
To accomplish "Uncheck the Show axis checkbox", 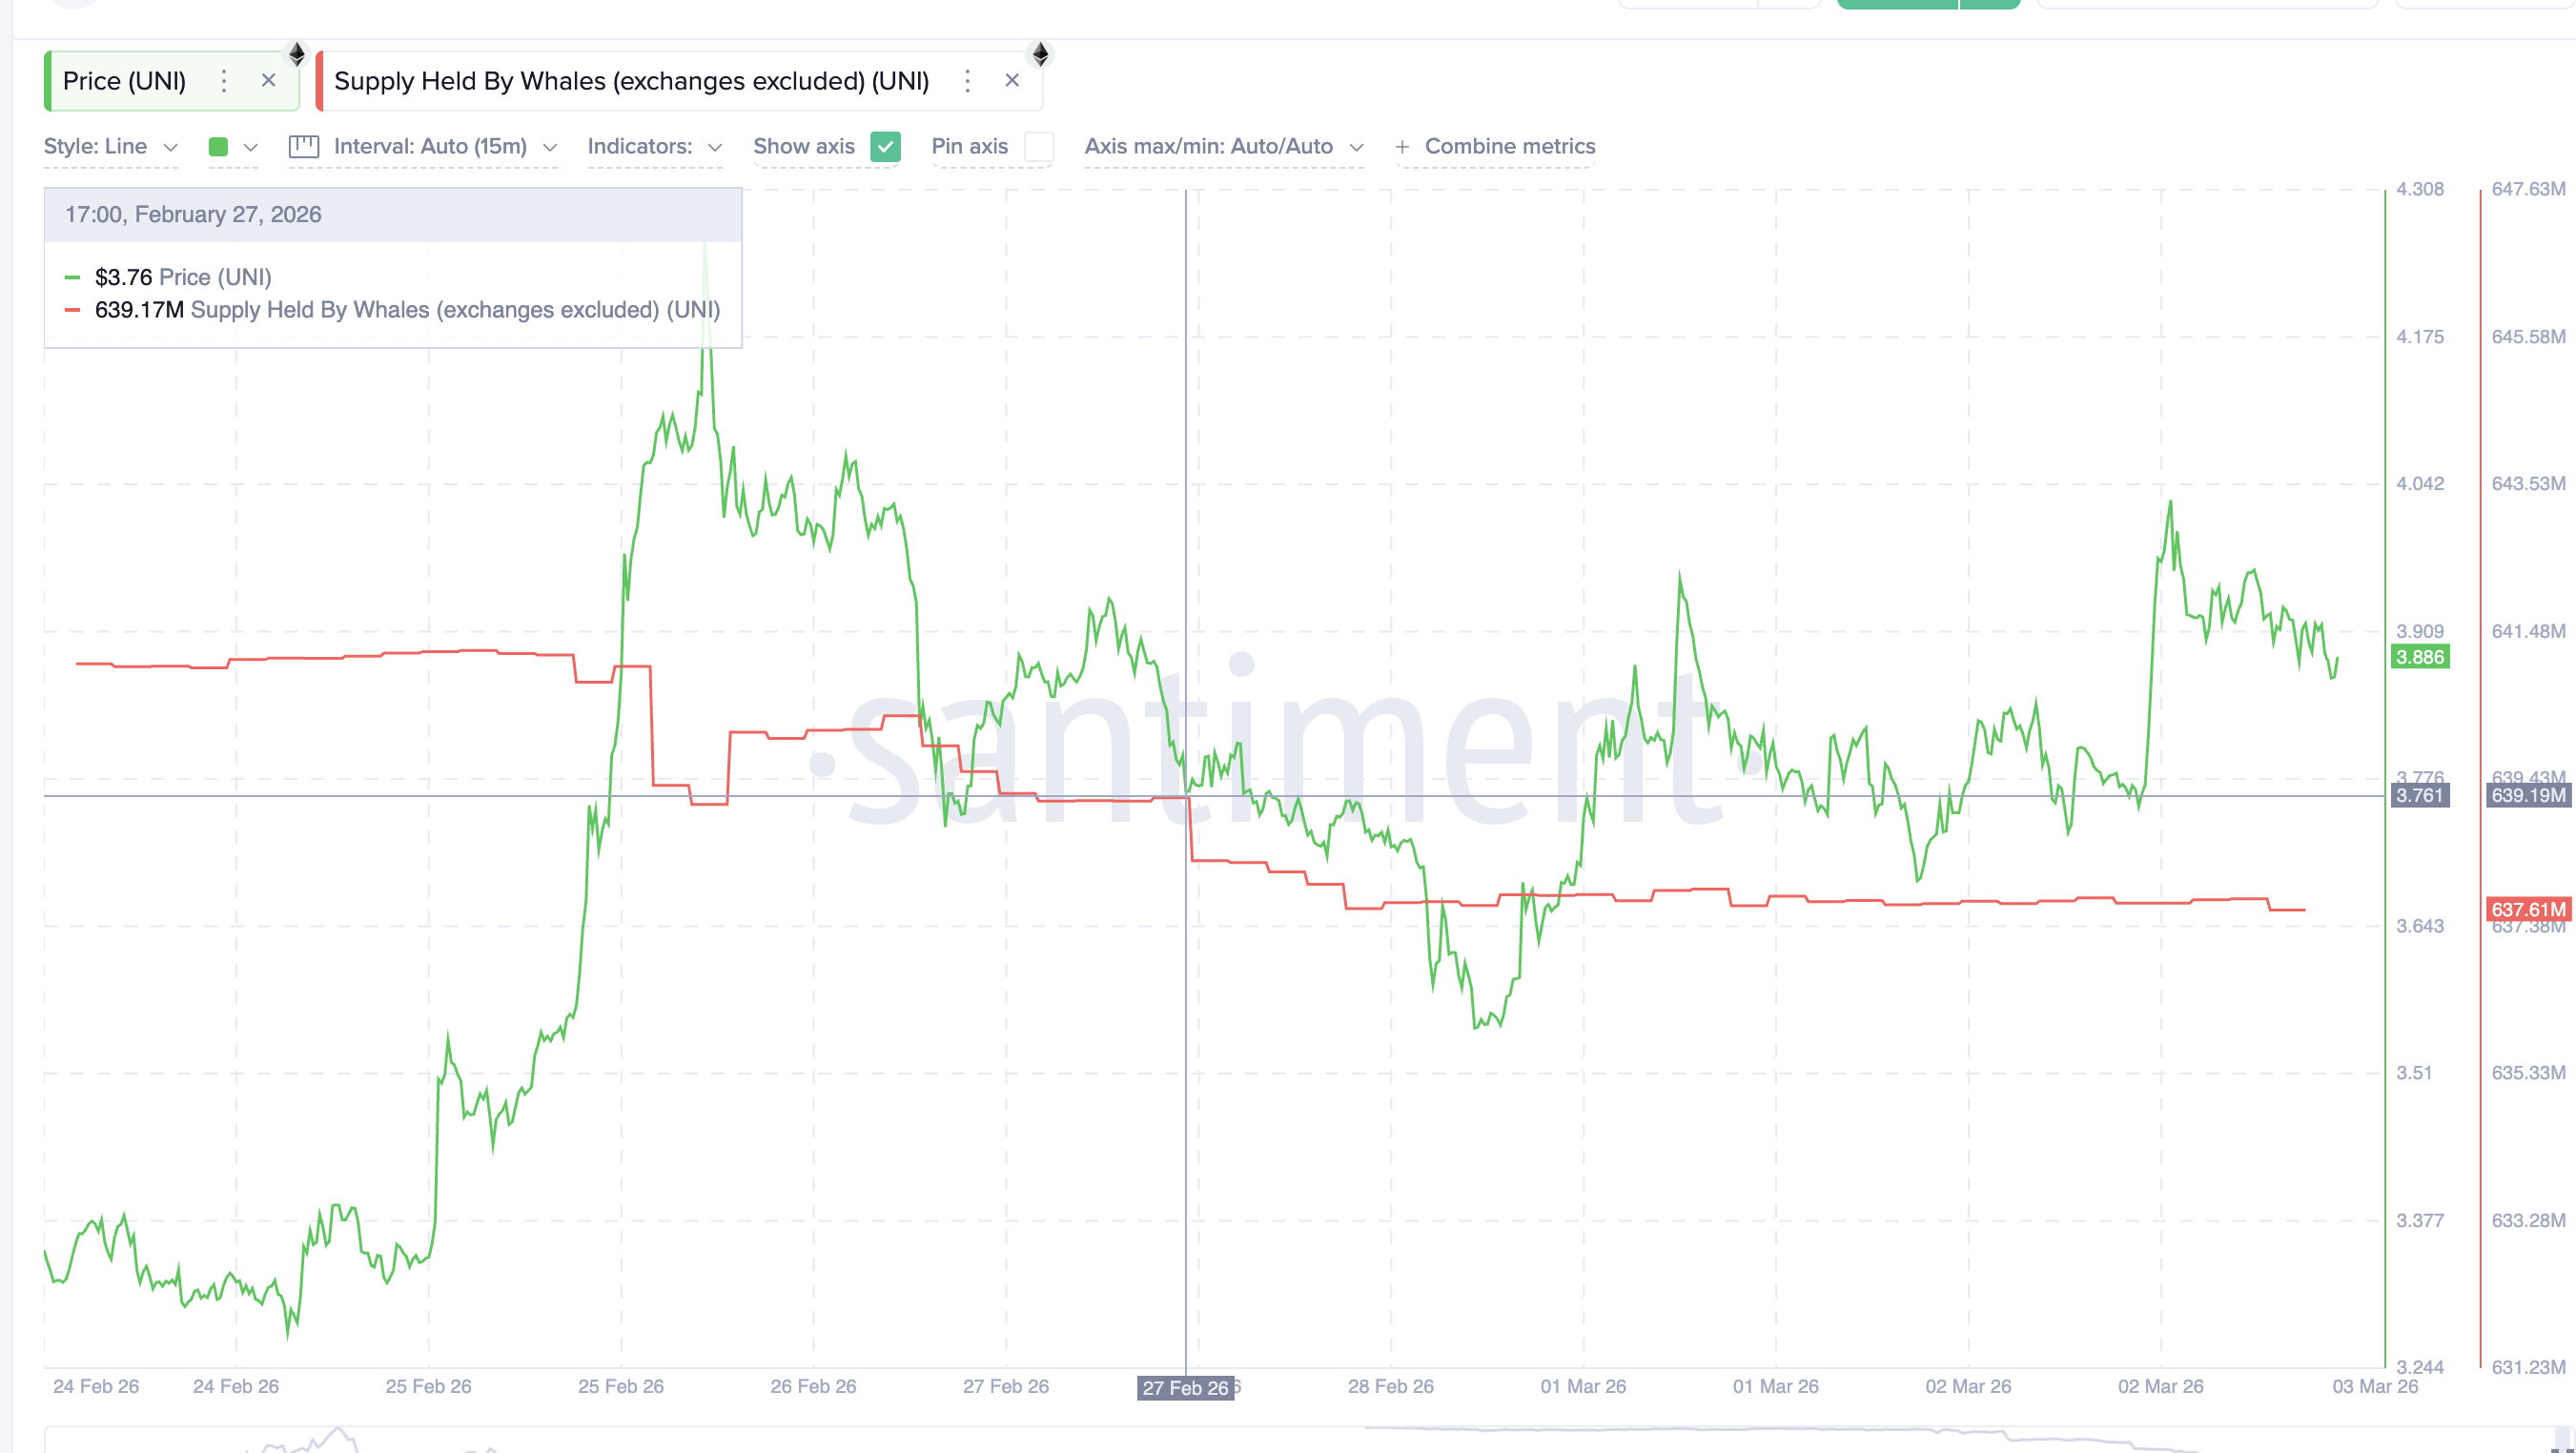I will coord(885,147).
